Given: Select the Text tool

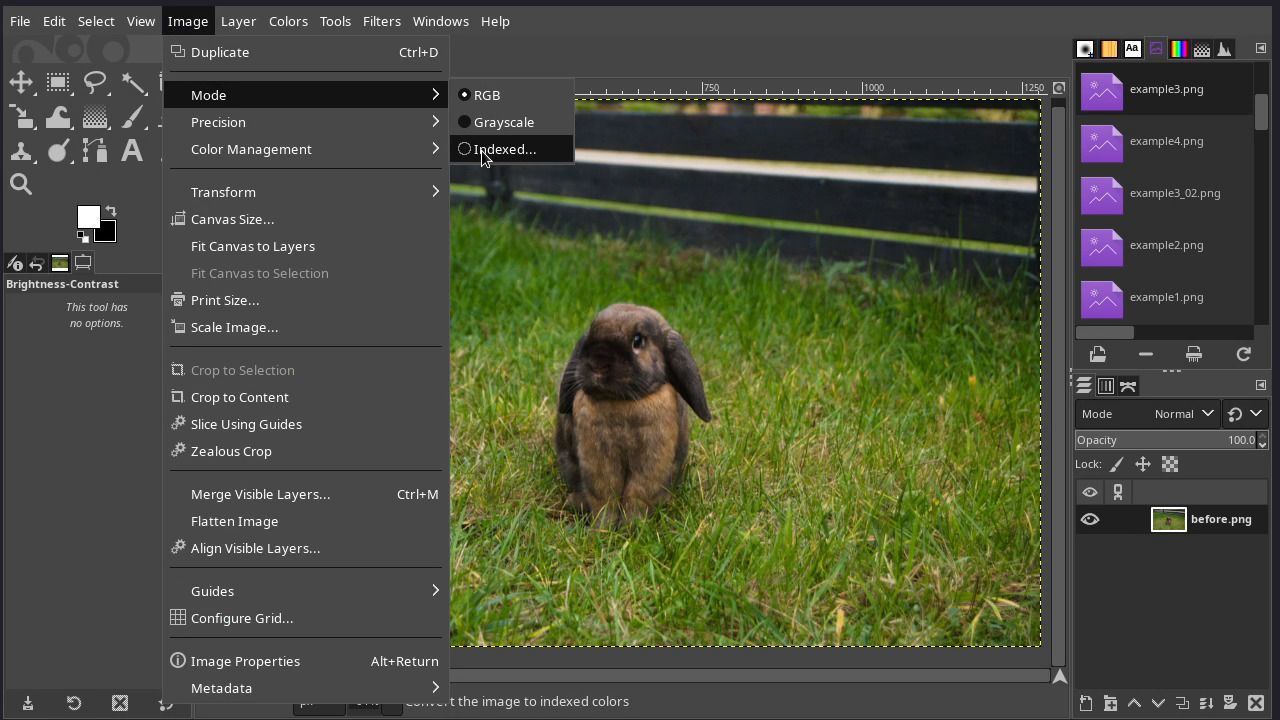Looking at the screenshot, I should (x=131, y=151).
